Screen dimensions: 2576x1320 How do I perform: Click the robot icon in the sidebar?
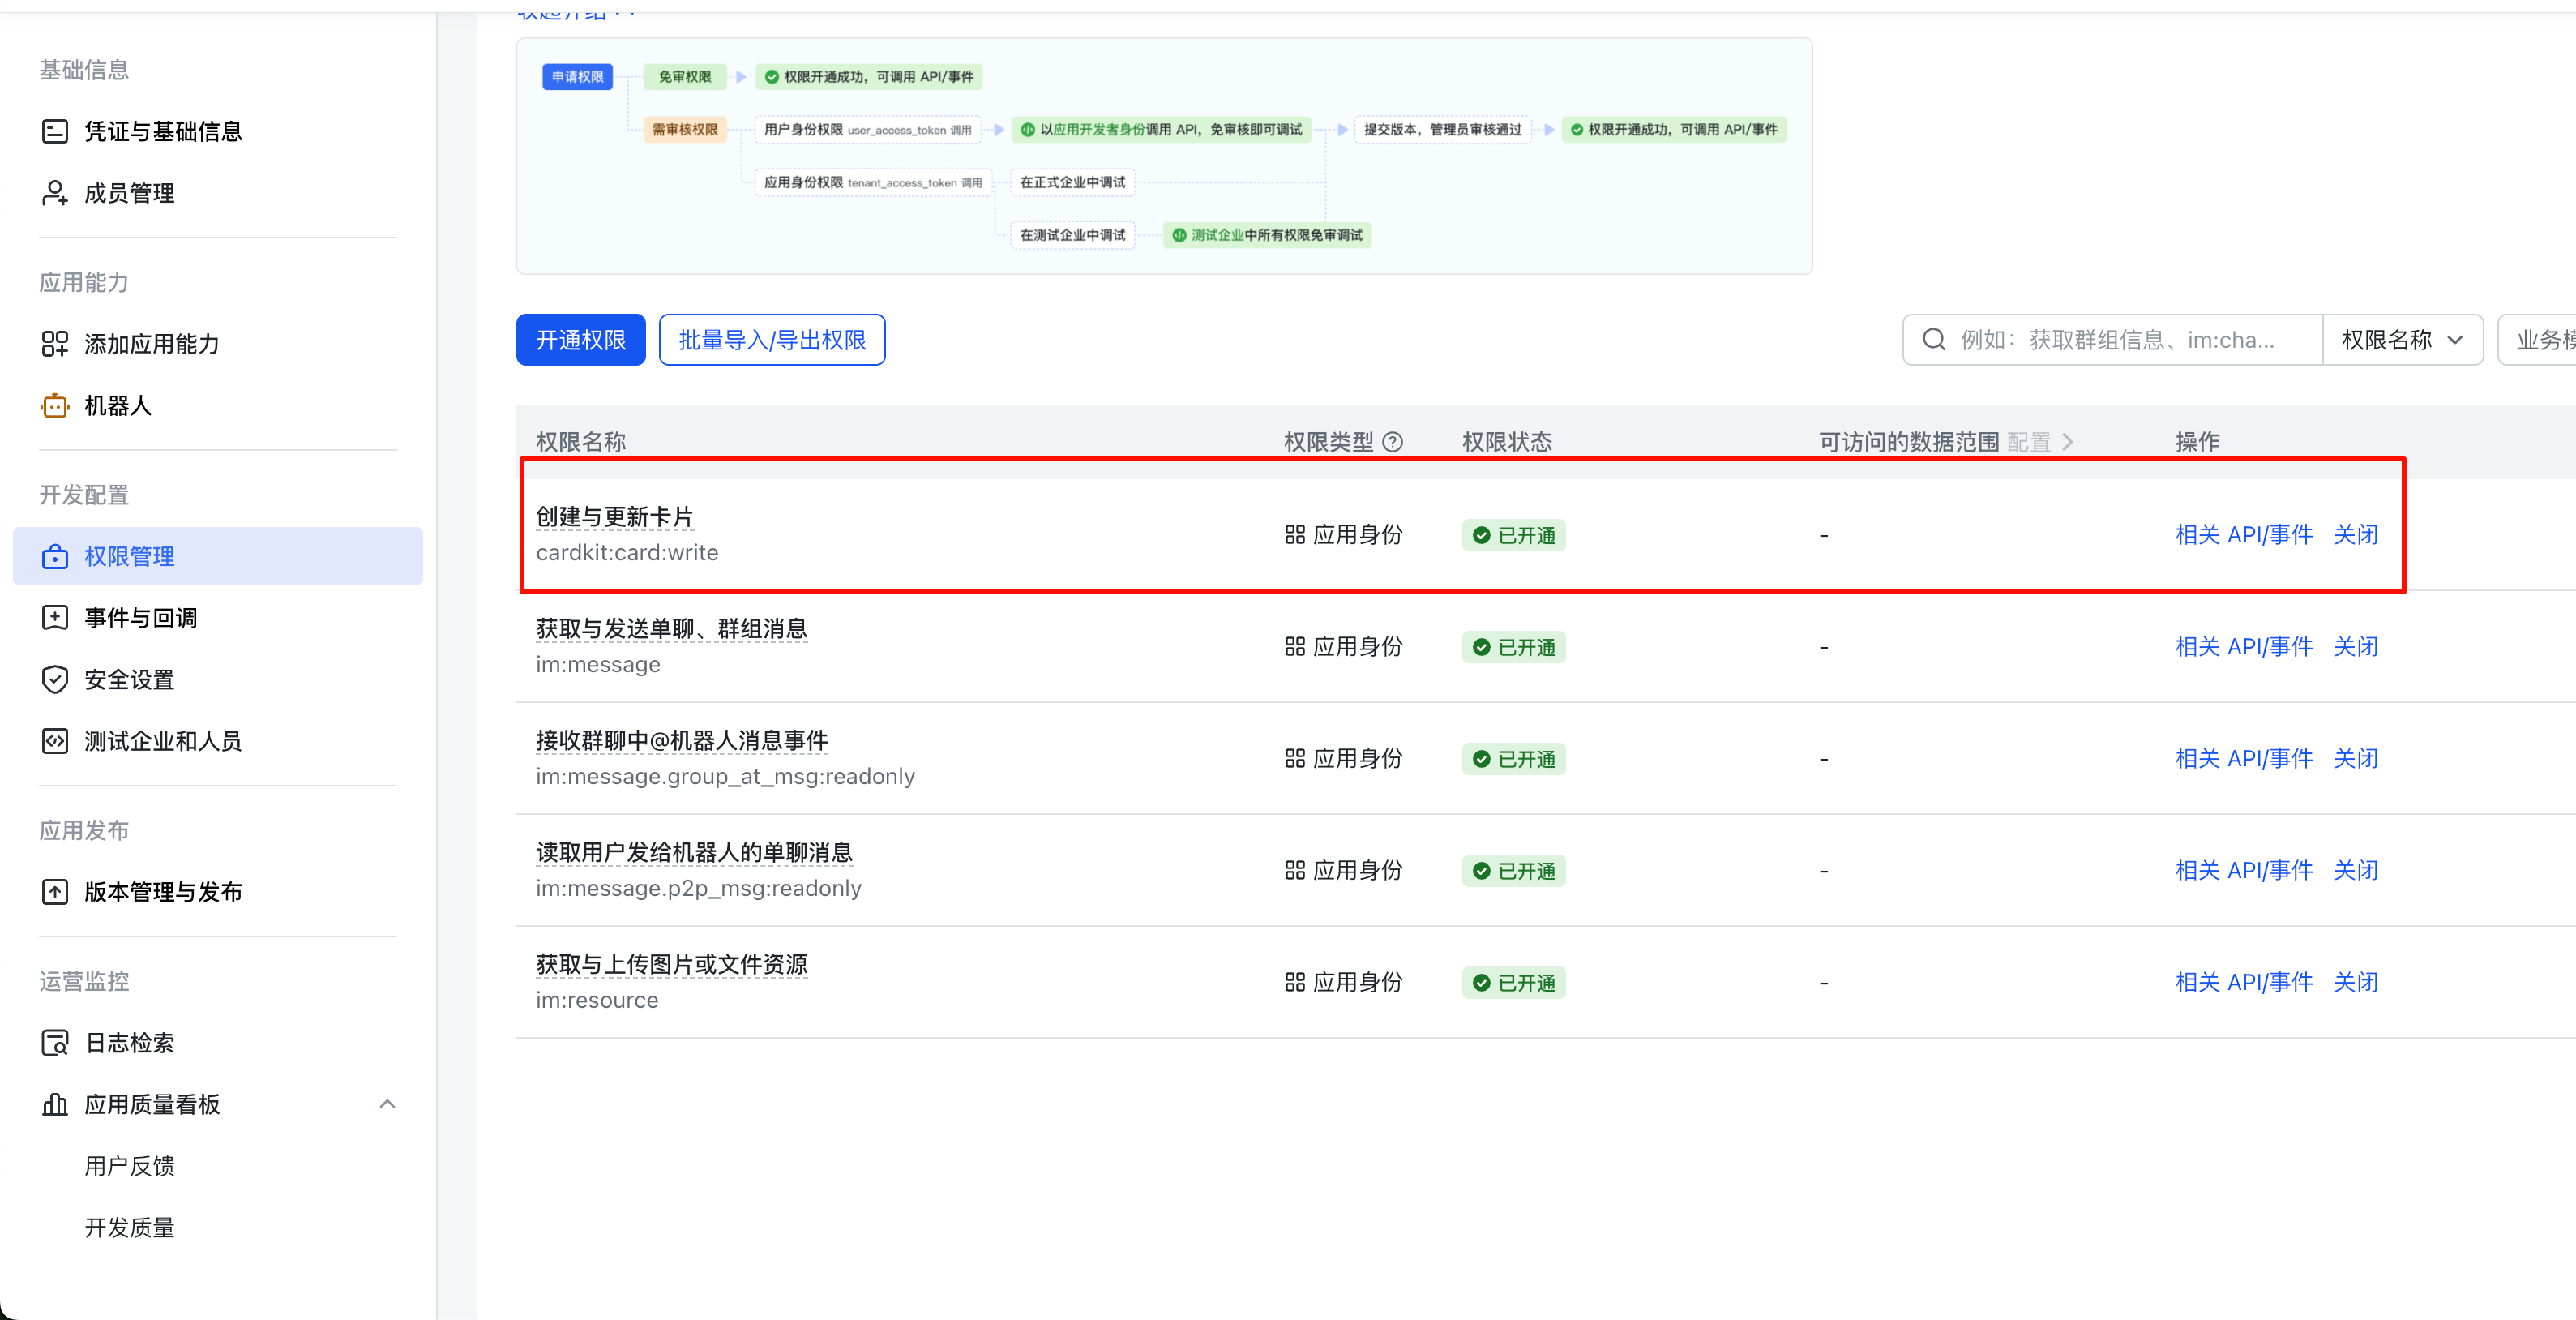54,406
